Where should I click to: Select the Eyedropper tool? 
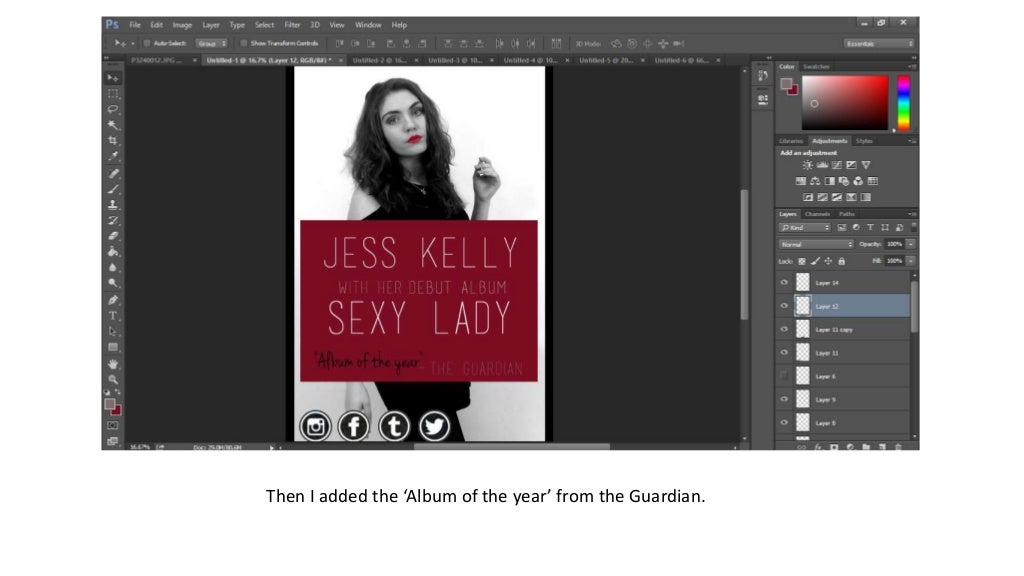click(113, 156)
